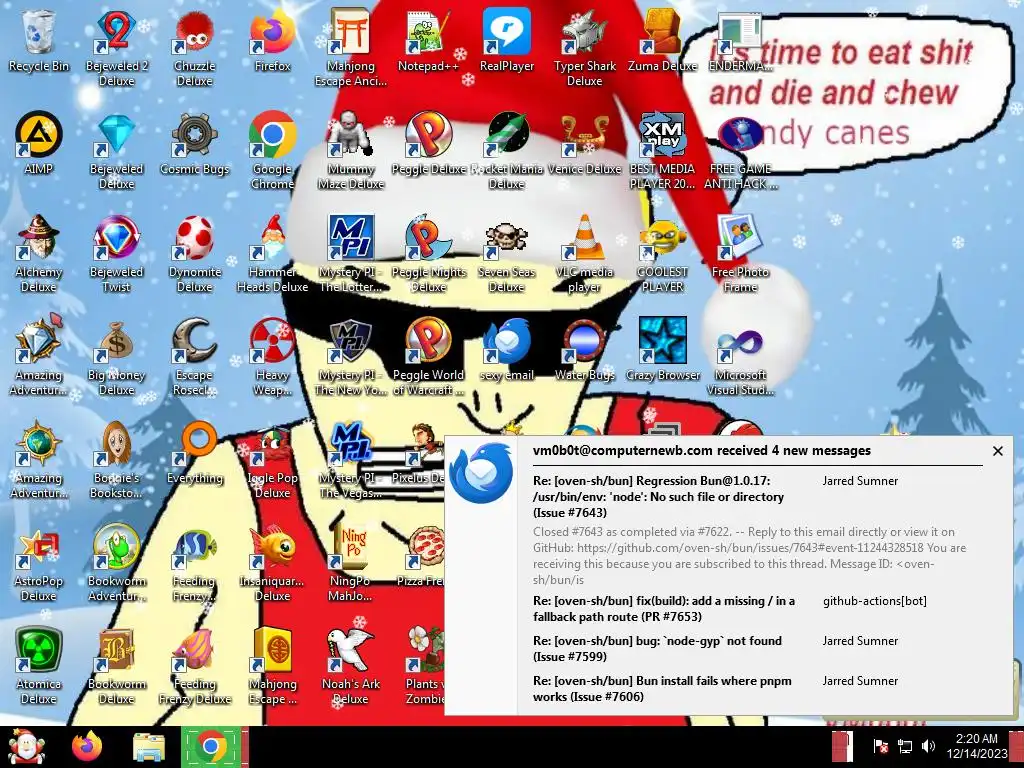
Task: Open COOLEST PLAYER shortcut
Action: click(x=663, y=253)
